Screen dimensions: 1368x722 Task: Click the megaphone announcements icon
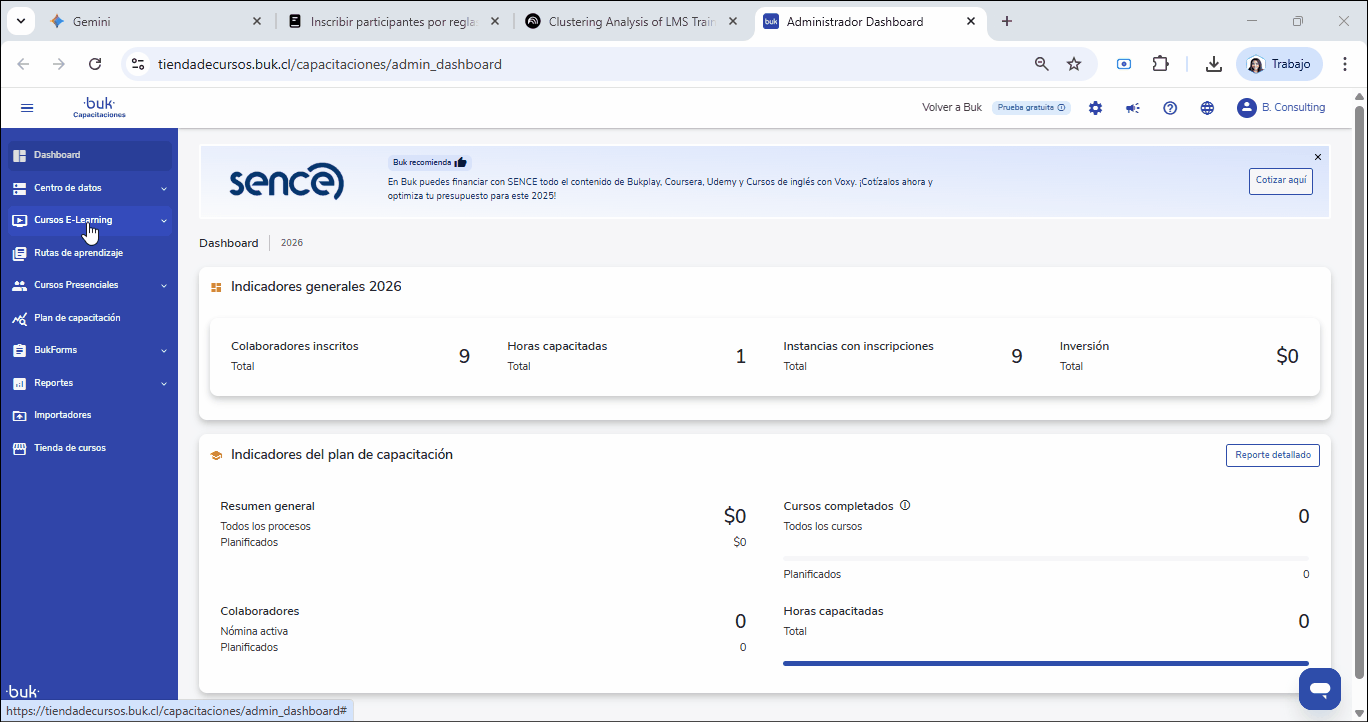(x=1132, y=108)
